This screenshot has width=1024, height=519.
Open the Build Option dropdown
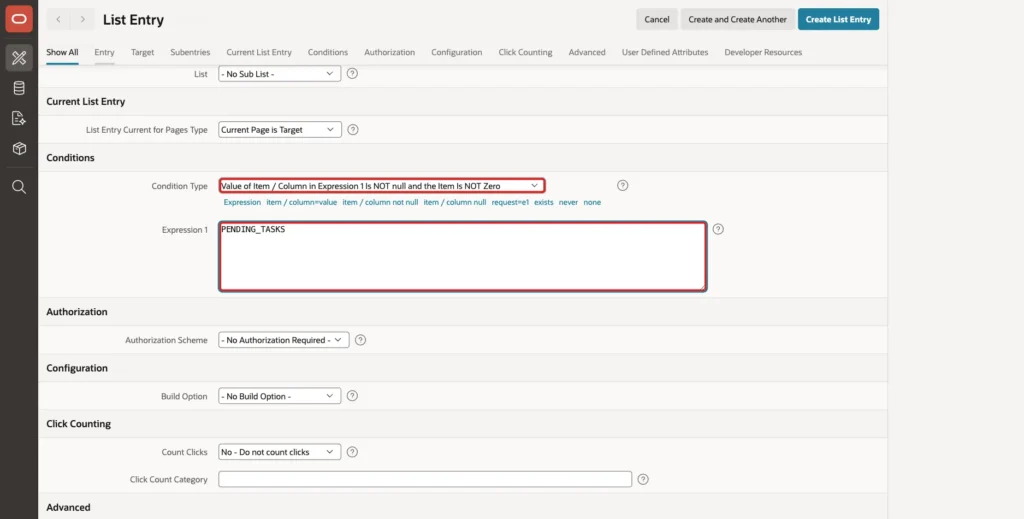pos(280,396)
